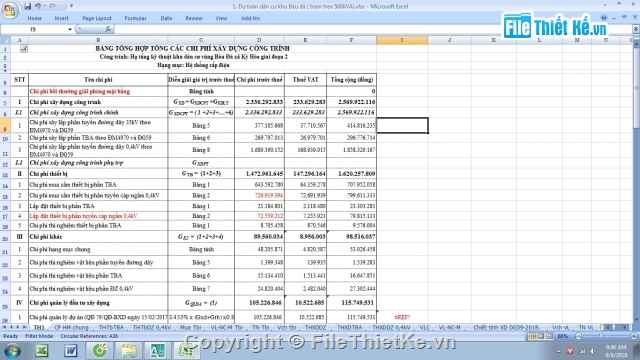This screenshot has width=640, height=360.
Task: Select cell 'Chi phí quản lý đầu tư xây dựng'
Action: tap(98, 303)
